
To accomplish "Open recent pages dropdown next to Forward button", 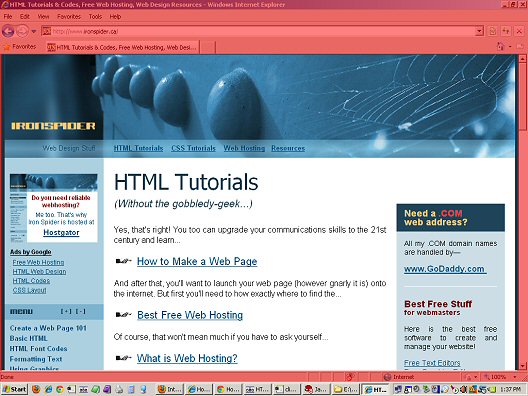I will [34, 32].
